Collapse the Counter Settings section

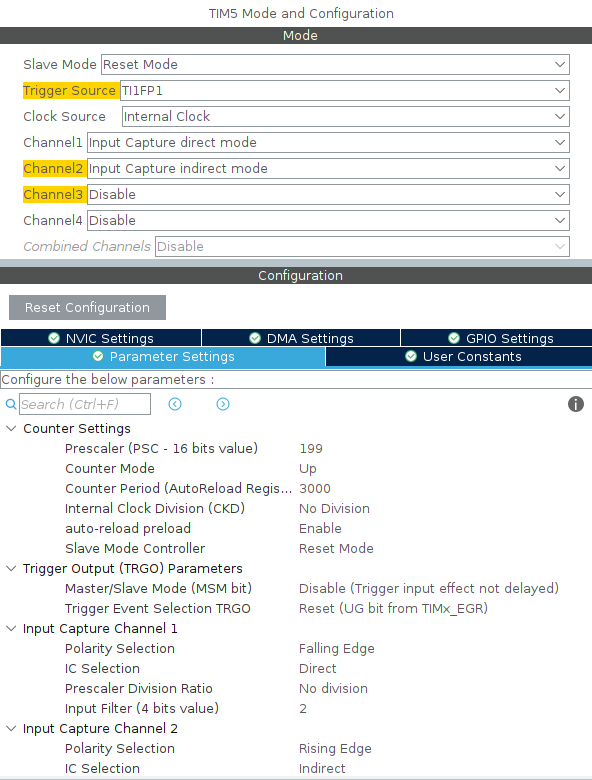11,428
